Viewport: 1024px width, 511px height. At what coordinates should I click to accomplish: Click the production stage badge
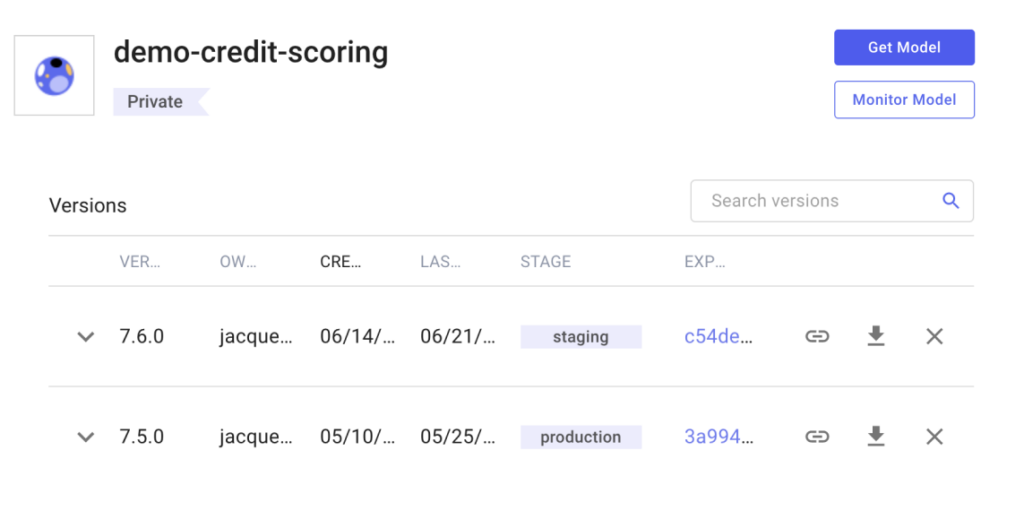tap(581, 437)
